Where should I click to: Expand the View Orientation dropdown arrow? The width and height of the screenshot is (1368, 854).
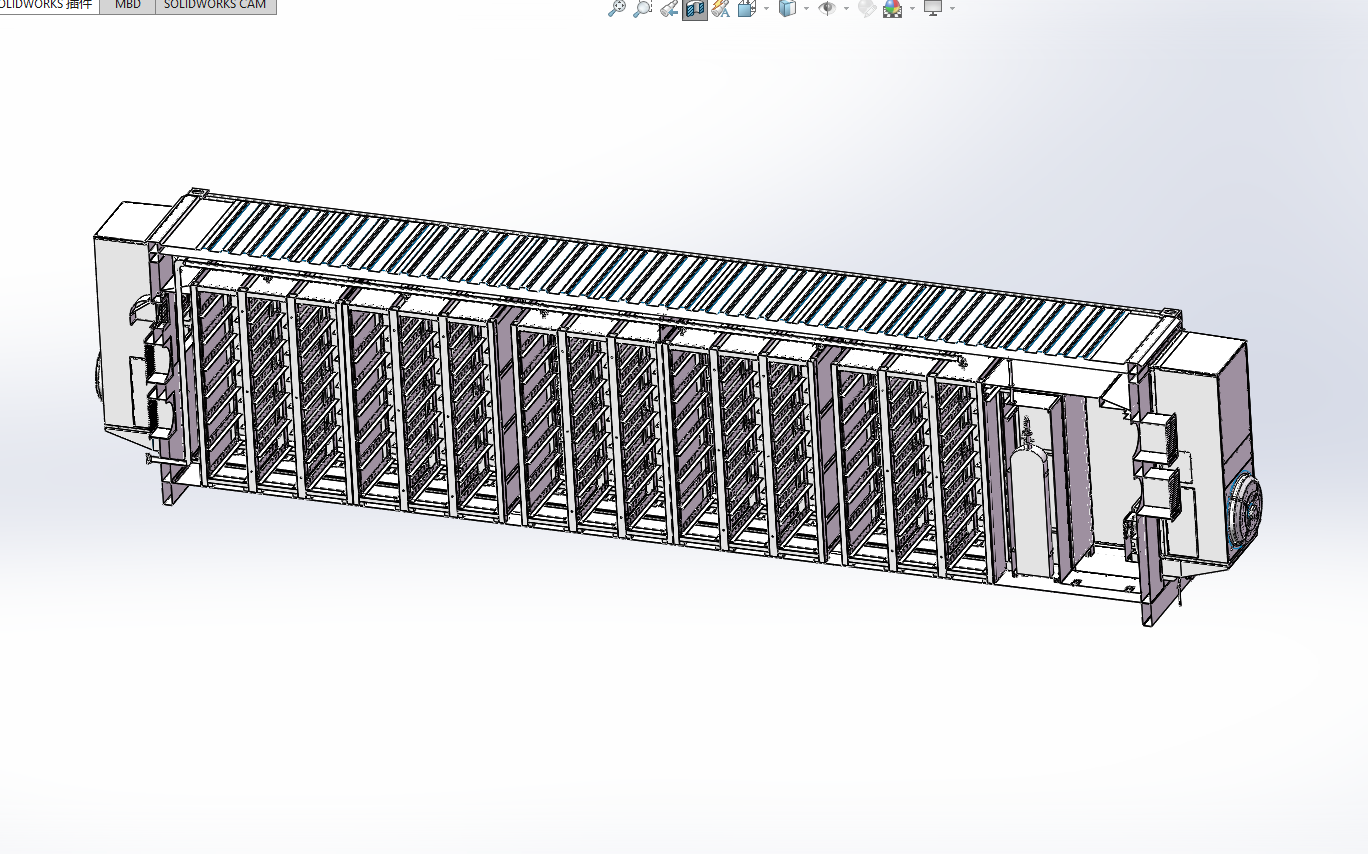[766, 8]
